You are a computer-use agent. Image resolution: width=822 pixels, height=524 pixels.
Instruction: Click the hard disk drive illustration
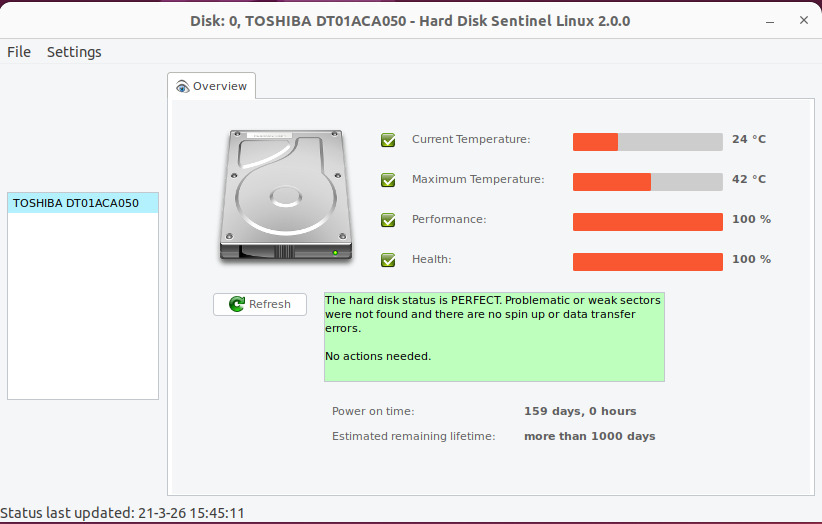click(287, 197)
